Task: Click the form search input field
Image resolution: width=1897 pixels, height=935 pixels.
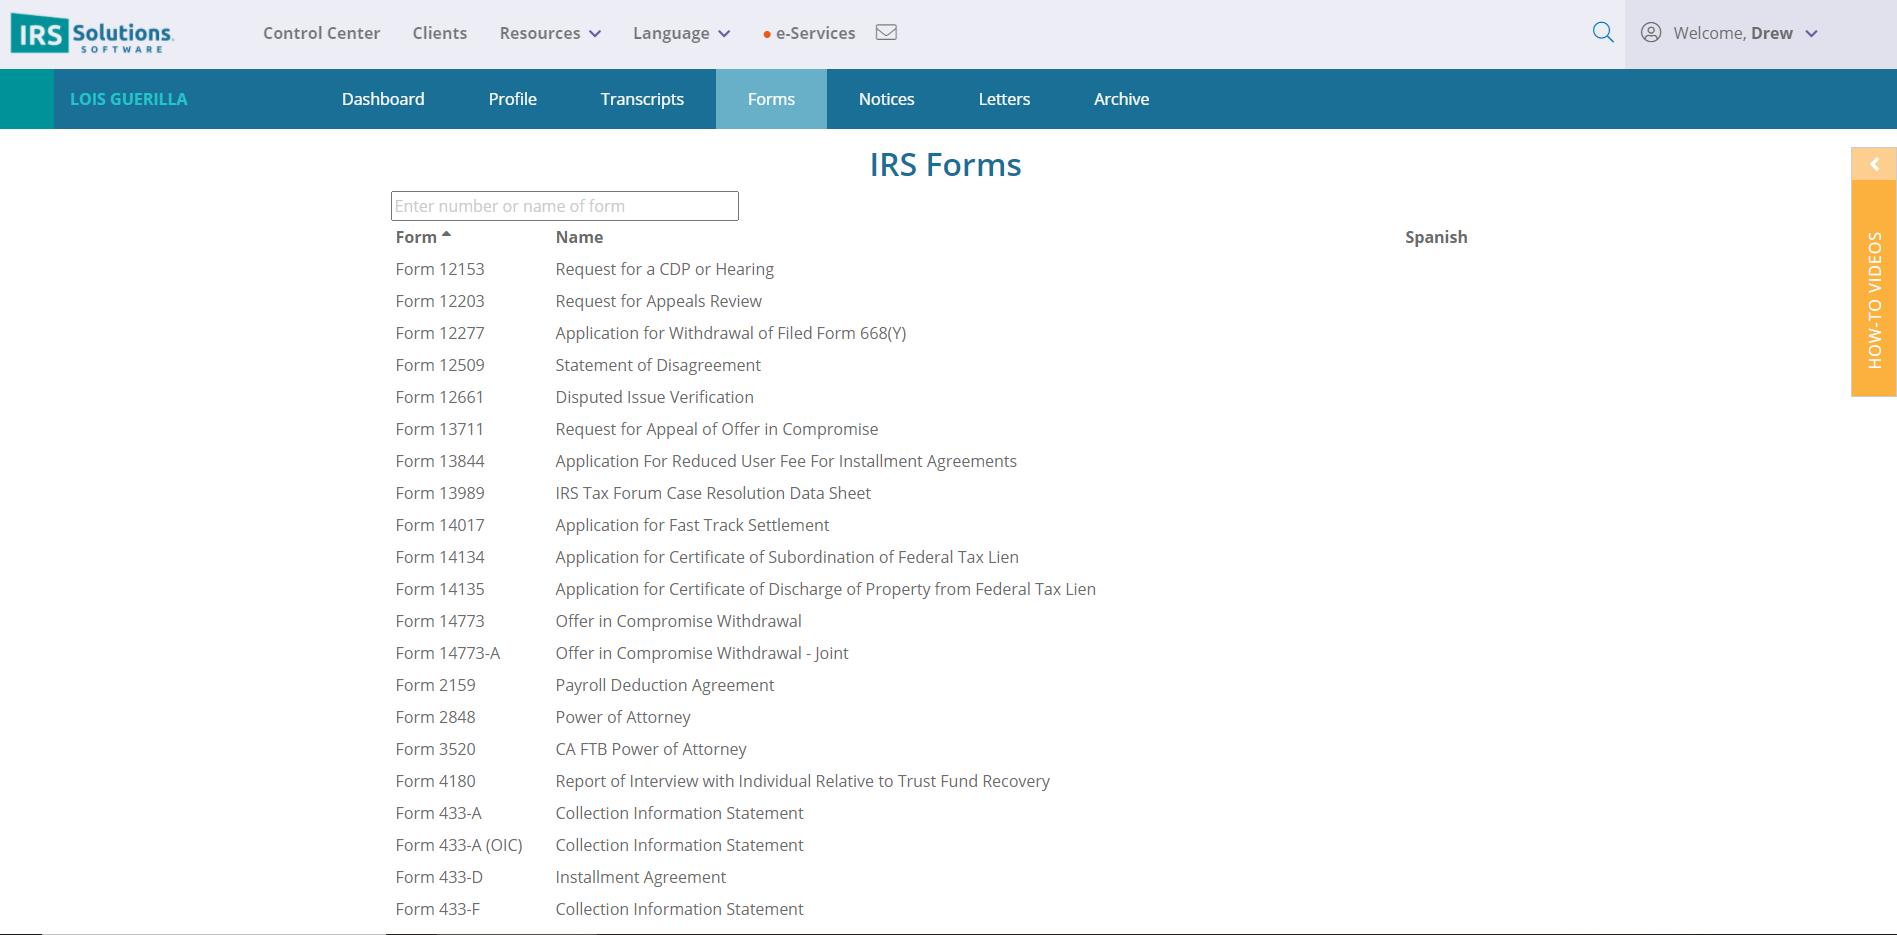Action: tap(564, 205)
